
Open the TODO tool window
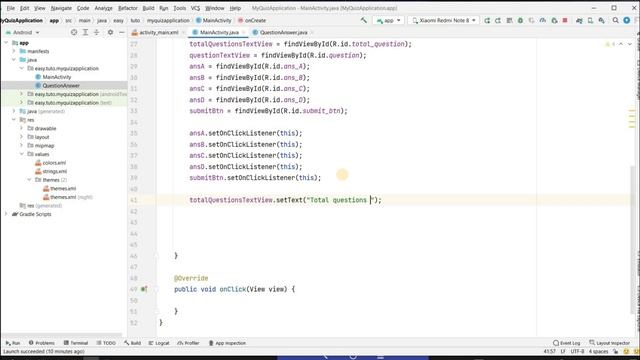click(x=106, y=343)
